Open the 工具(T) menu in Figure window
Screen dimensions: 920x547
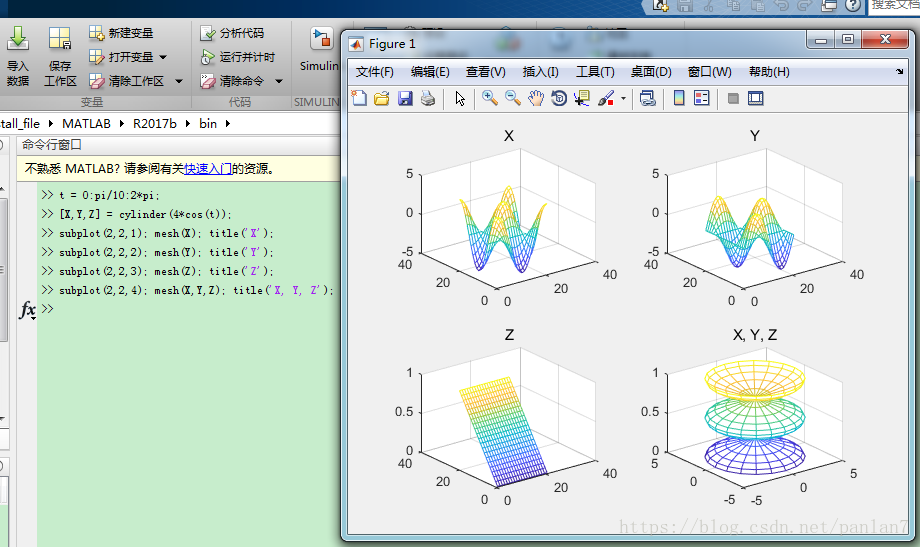595,72
